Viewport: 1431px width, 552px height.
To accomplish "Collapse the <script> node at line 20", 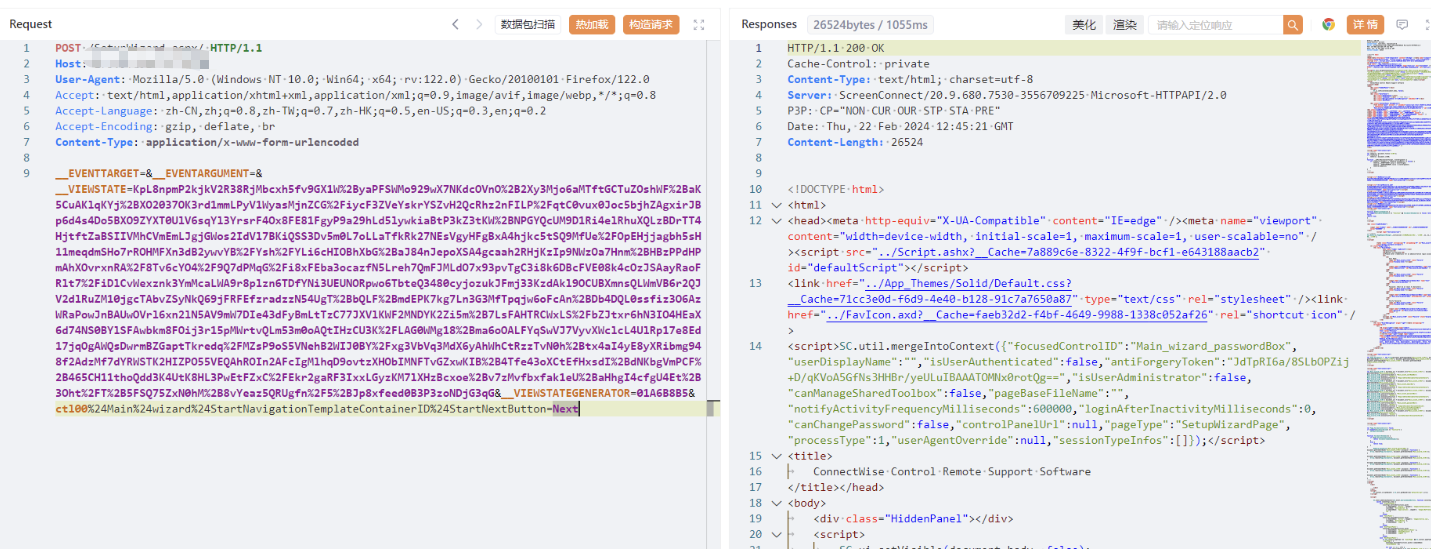I will coord(777,535).
